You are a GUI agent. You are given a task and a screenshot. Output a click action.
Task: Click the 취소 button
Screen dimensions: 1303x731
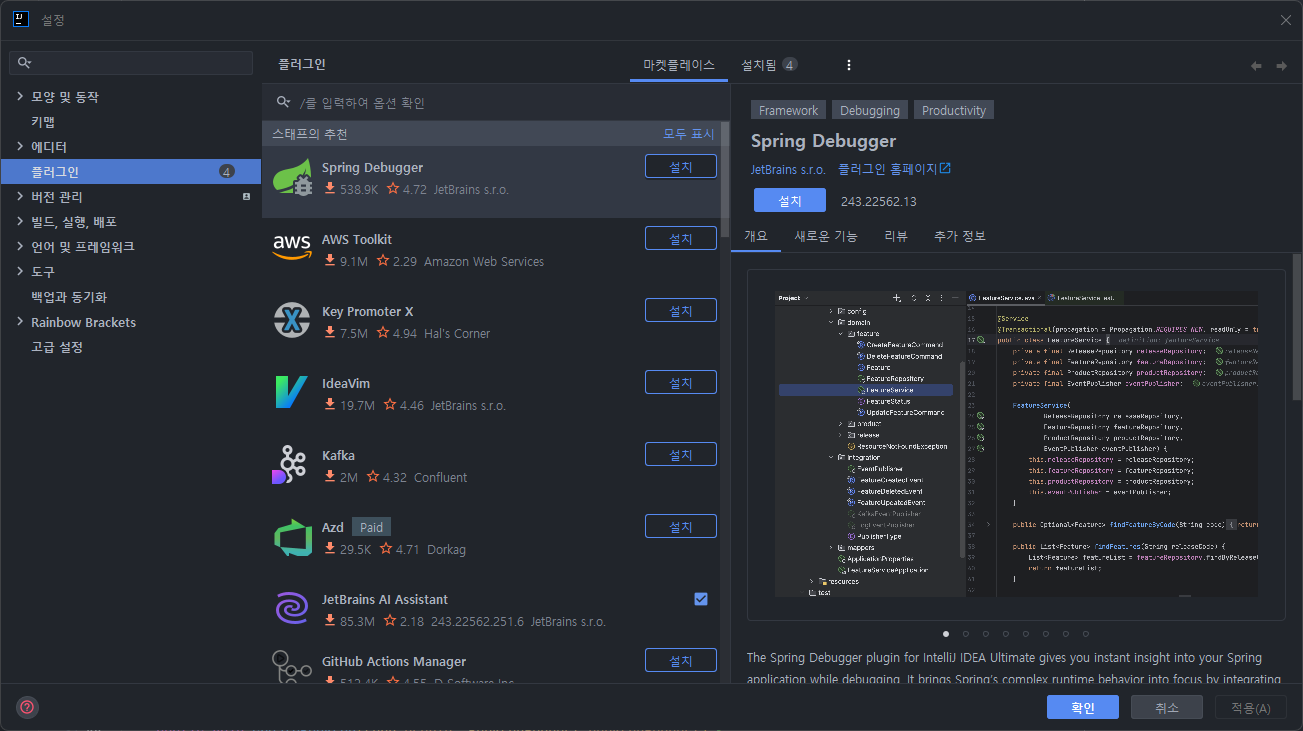pyautogui.click(x=1167, y=707)
